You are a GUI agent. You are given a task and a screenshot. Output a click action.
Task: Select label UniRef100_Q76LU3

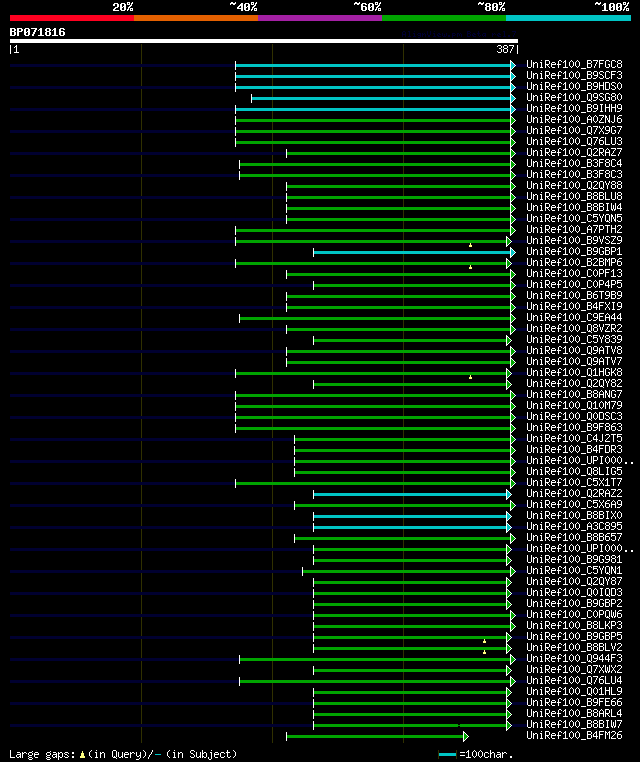coord(574,141)
